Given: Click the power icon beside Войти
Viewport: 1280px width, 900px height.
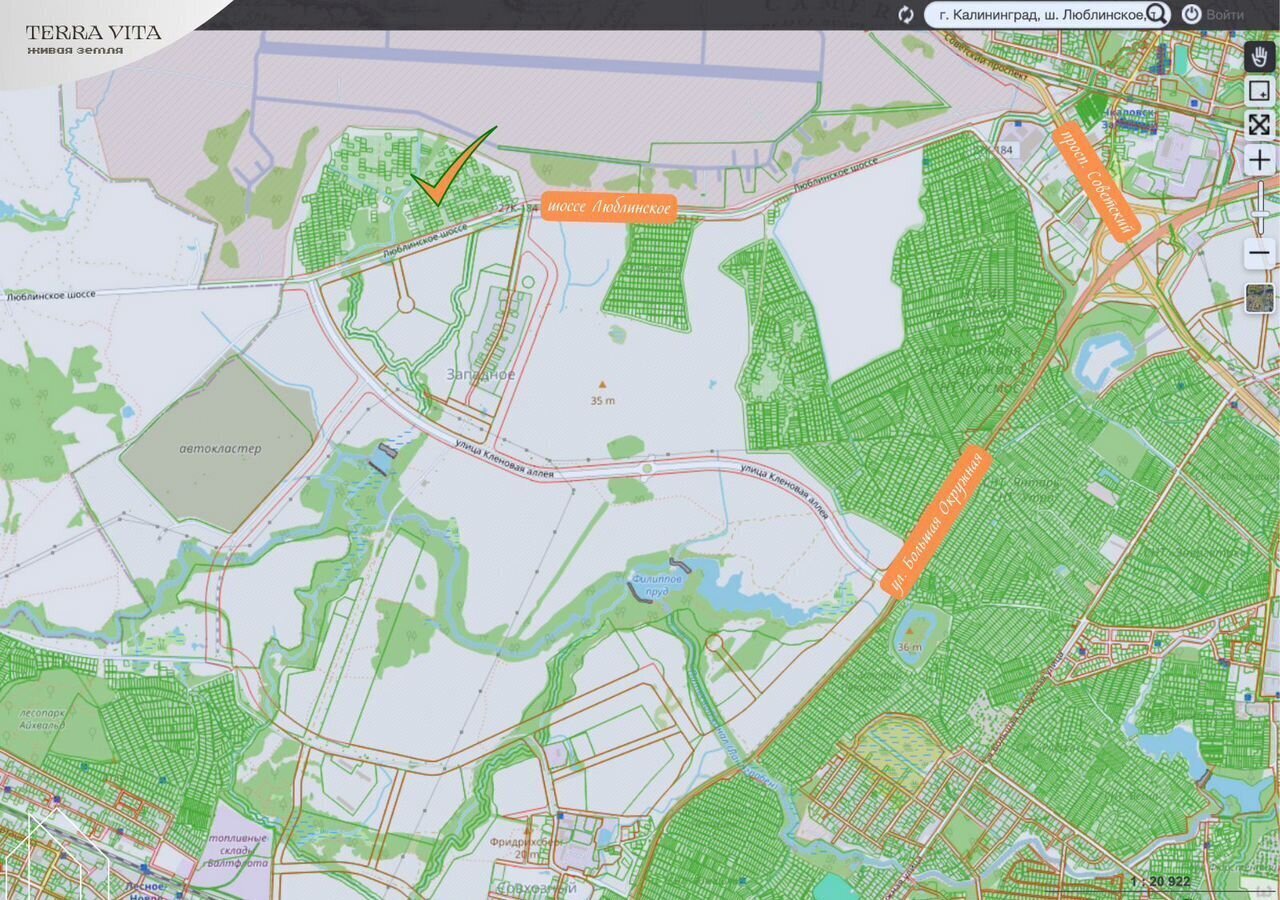Looking at the screenshot, I should [1191, 14].
